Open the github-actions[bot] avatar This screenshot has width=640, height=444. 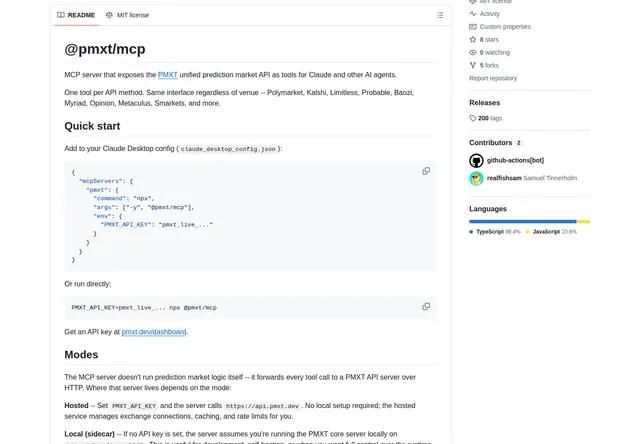coord(476,160)
